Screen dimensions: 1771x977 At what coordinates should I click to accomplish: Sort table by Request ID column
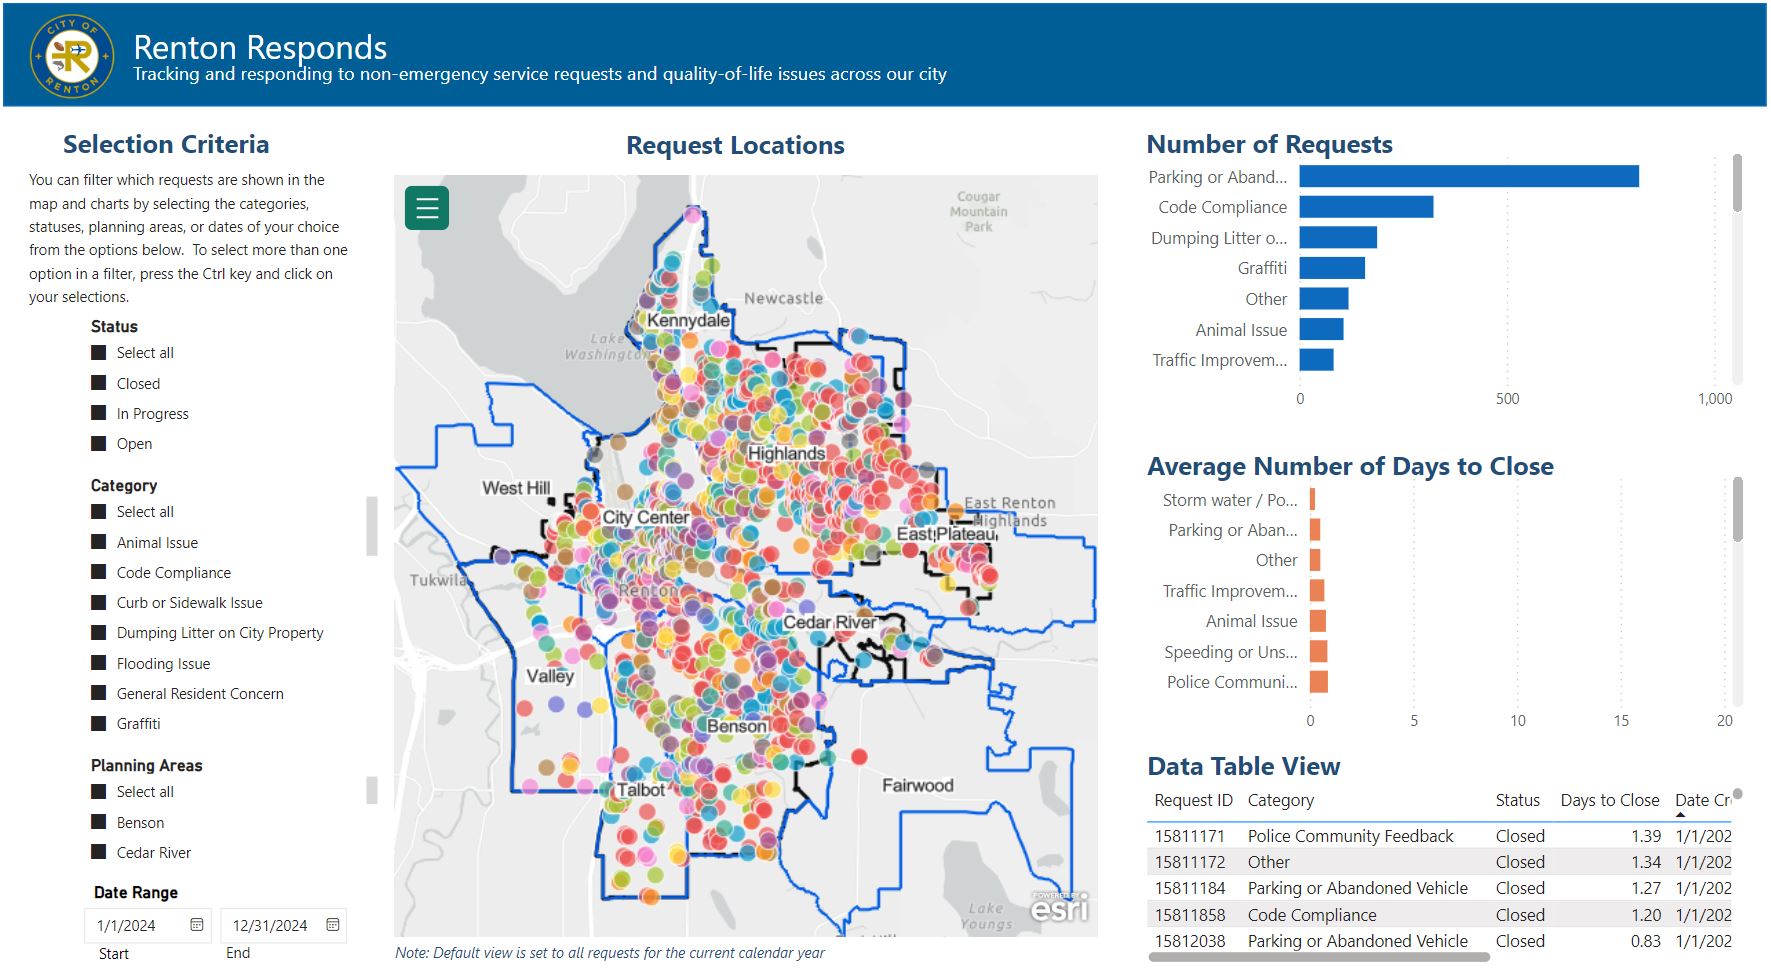pos(1193,800)
